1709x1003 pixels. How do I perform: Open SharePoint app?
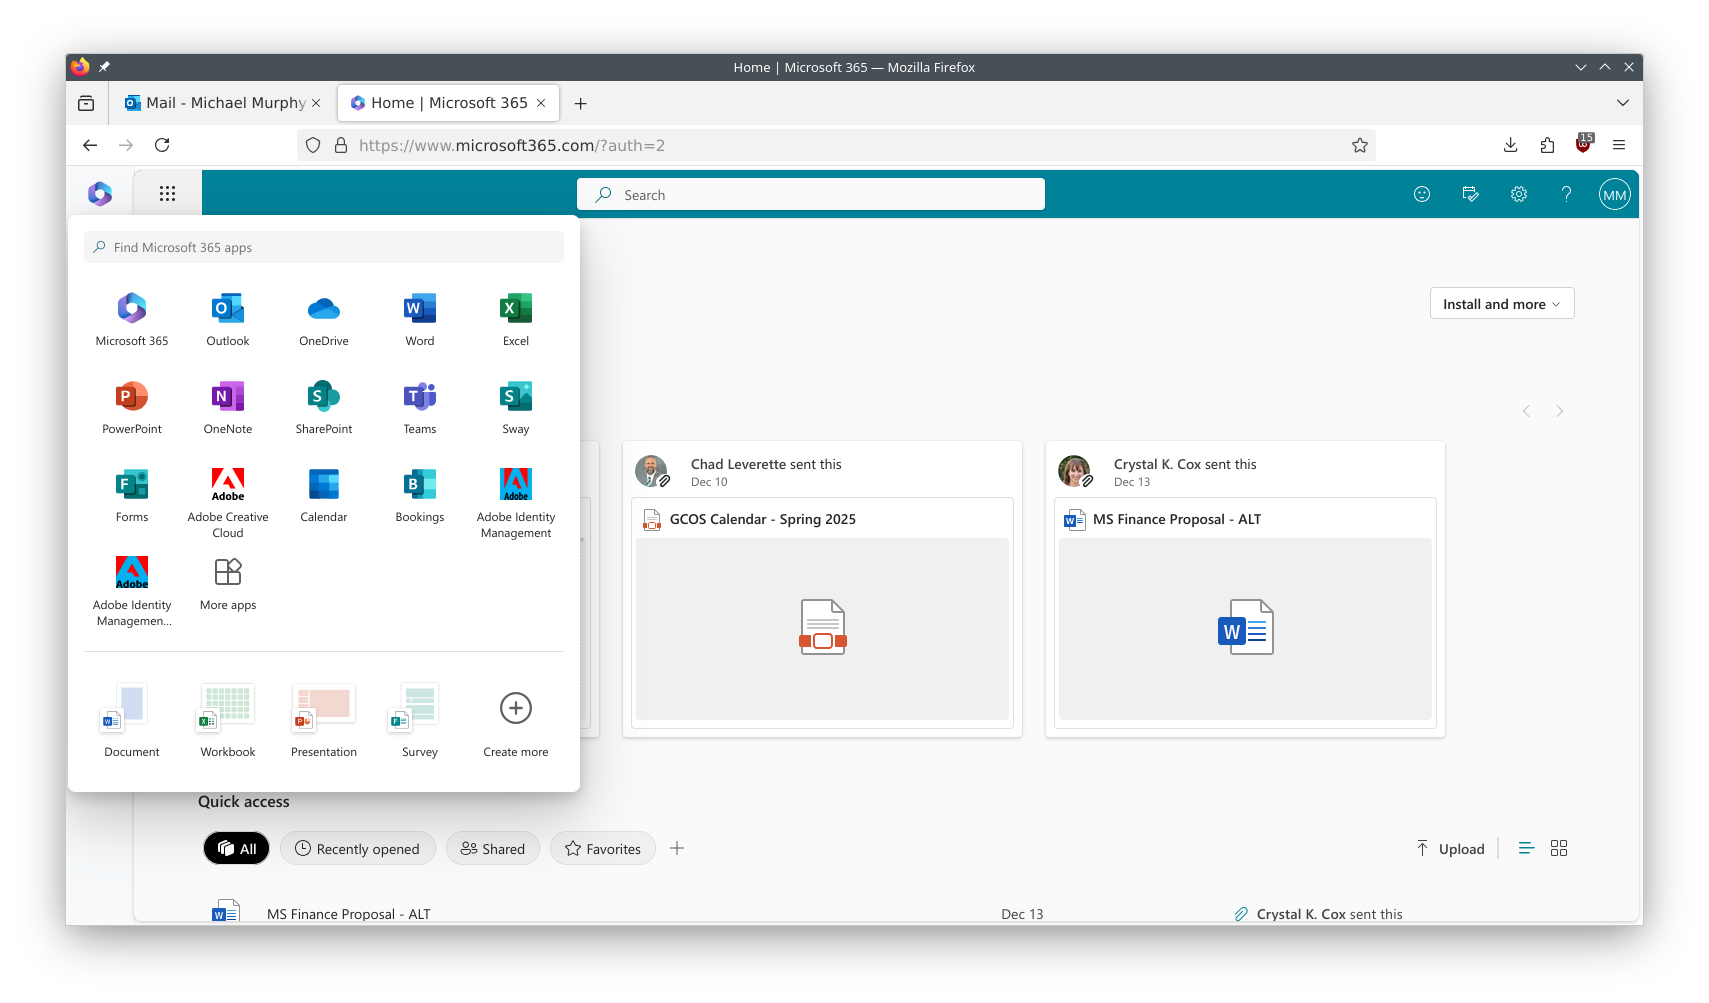pyautogui.click(x=324, y=408)
